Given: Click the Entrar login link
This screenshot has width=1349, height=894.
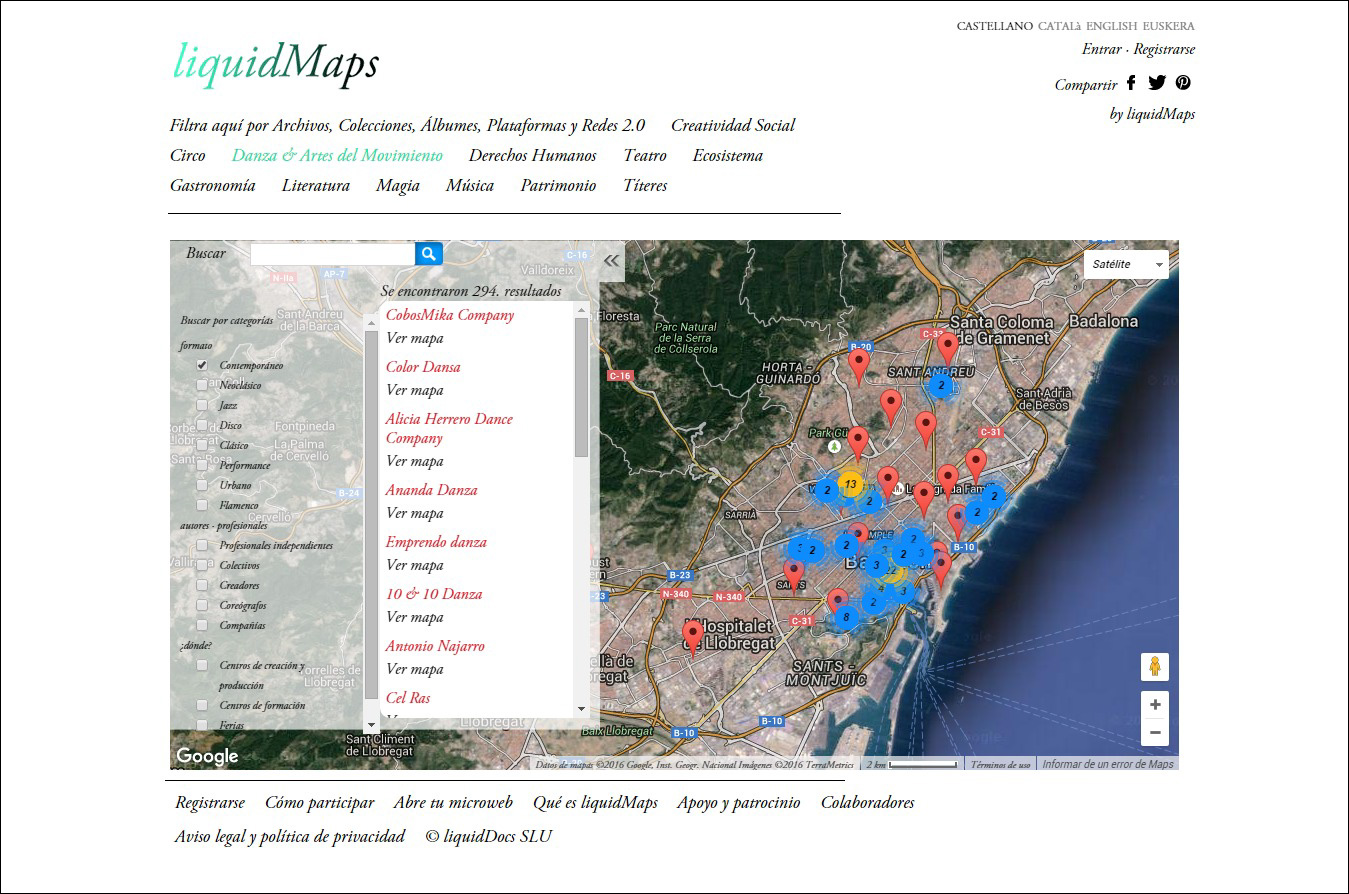Looking at the screenshot, I should 1102,49.
